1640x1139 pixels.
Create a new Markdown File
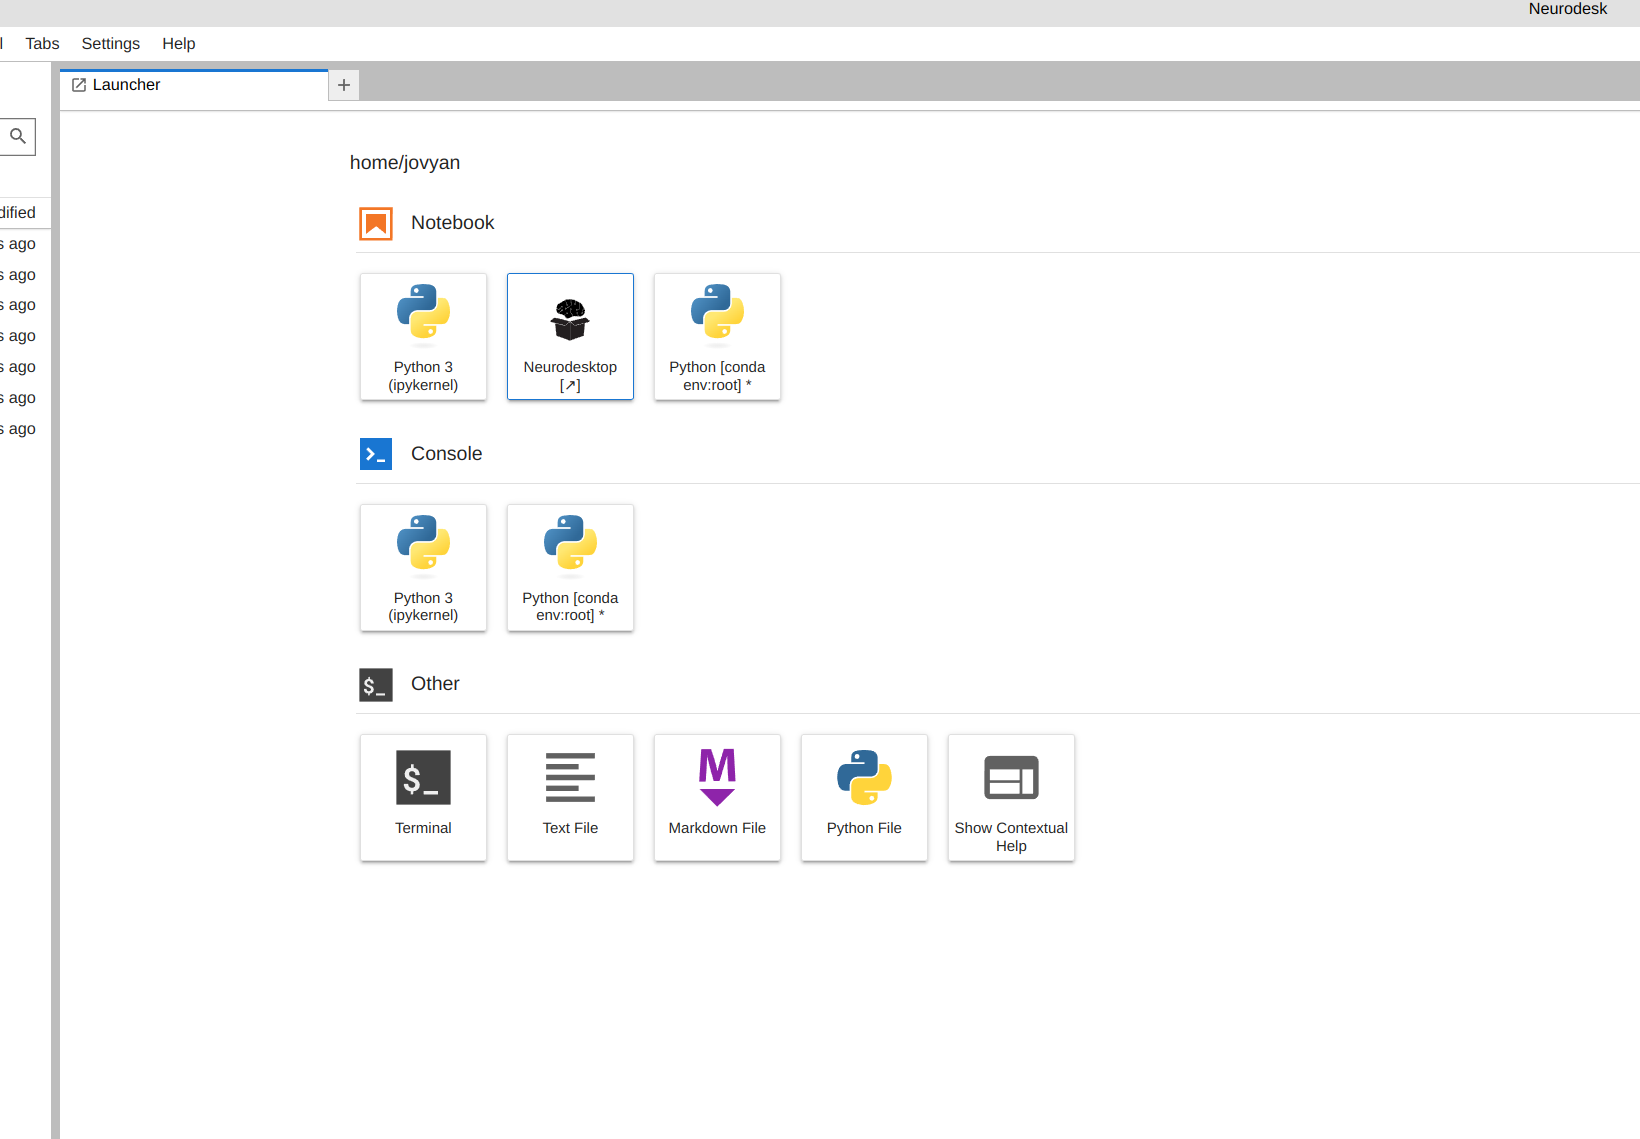(717, 797)
